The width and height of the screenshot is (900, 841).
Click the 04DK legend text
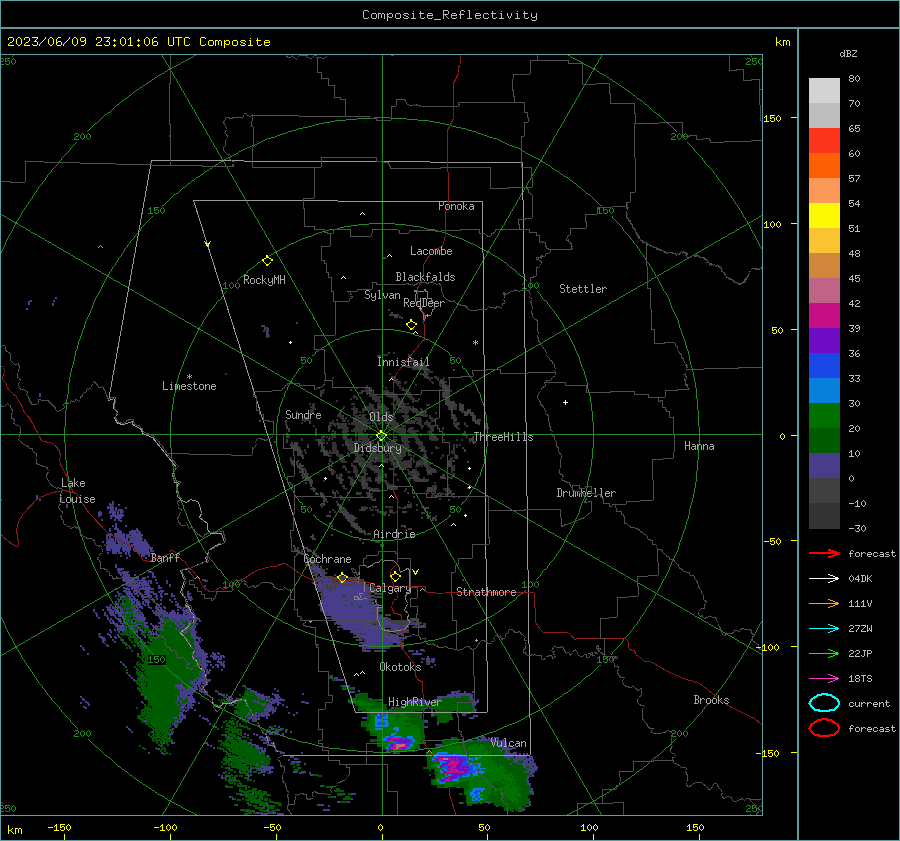click(x=860, y=579)
